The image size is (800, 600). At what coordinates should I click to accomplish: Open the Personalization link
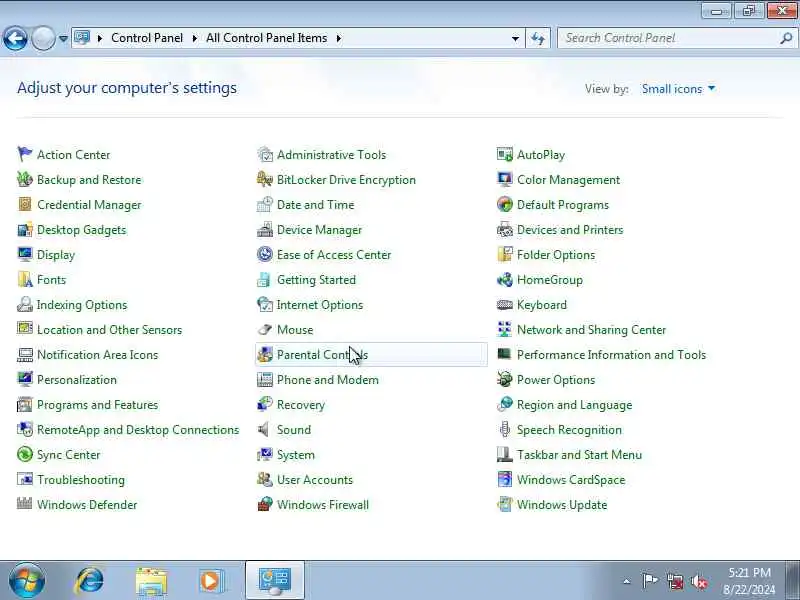pos(77,380)
